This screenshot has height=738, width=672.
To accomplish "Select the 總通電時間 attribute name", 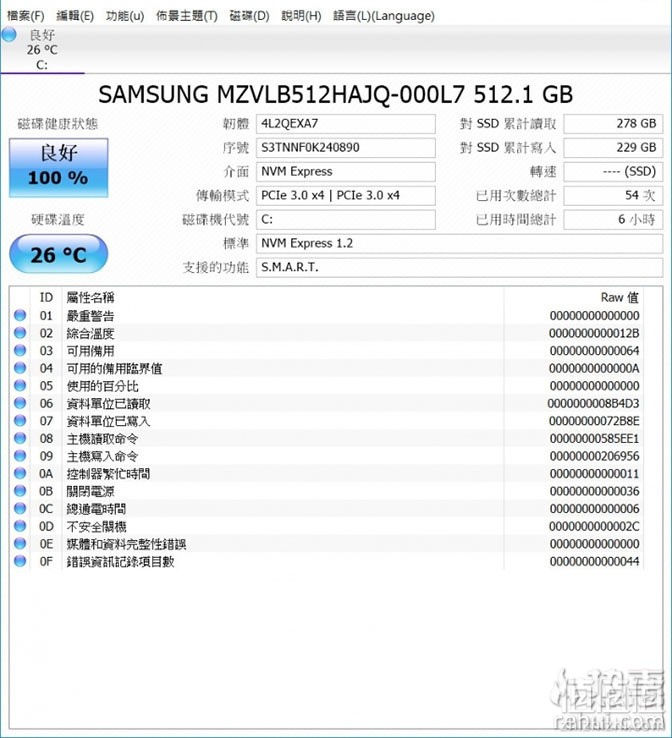I will 96,509.
